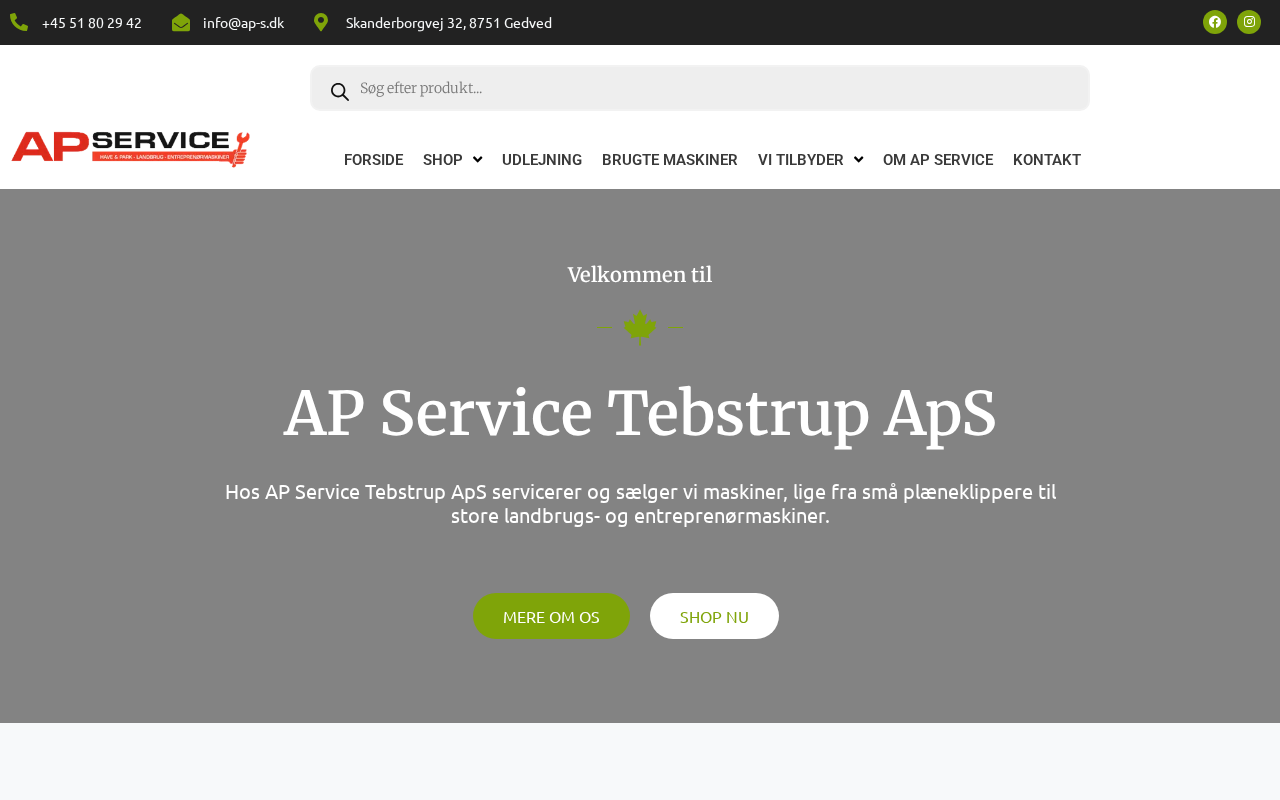Click the envelope email icon
The width and height of the screenshot is (1280, 800).
pyautogui.click(x=181, y=22)
